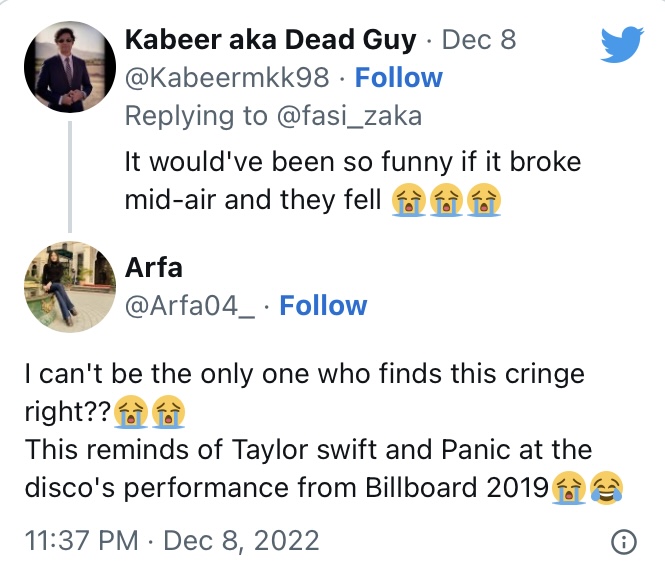The width and height of the screenshot is (665, 568).
Task: Open Arfa's profile picture
Action: tap(70, 286)
